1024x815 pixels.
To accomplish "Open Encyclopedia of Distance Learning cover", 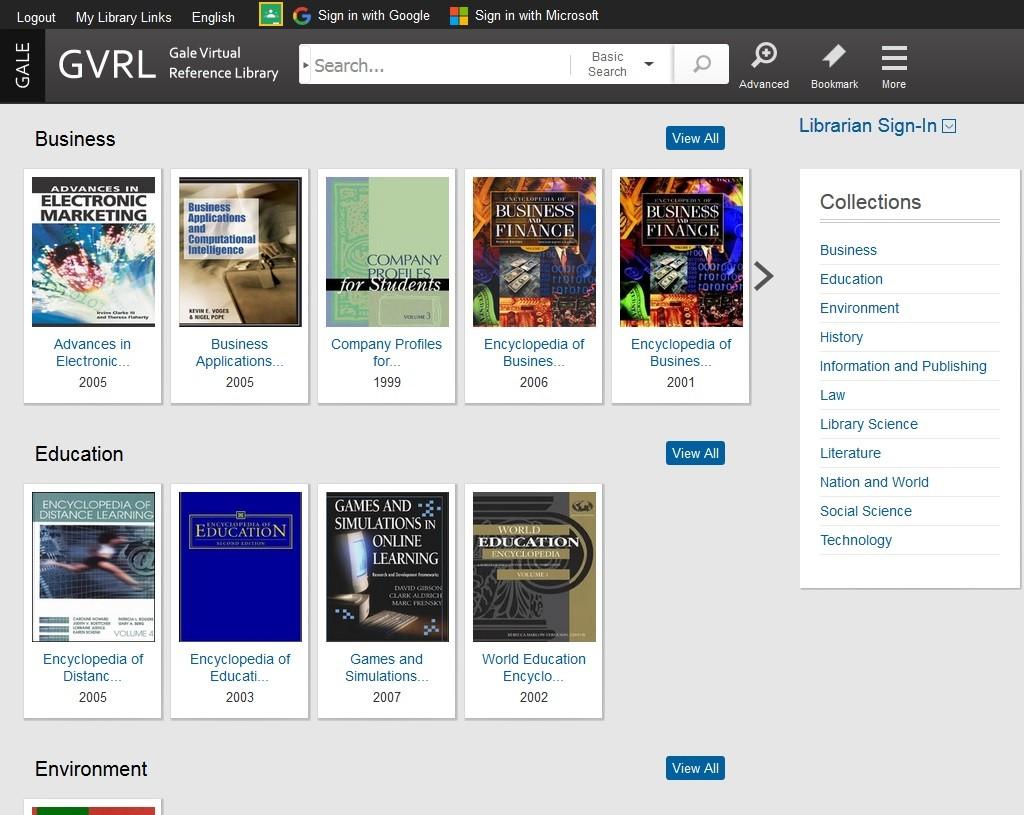I will (93, 567).
